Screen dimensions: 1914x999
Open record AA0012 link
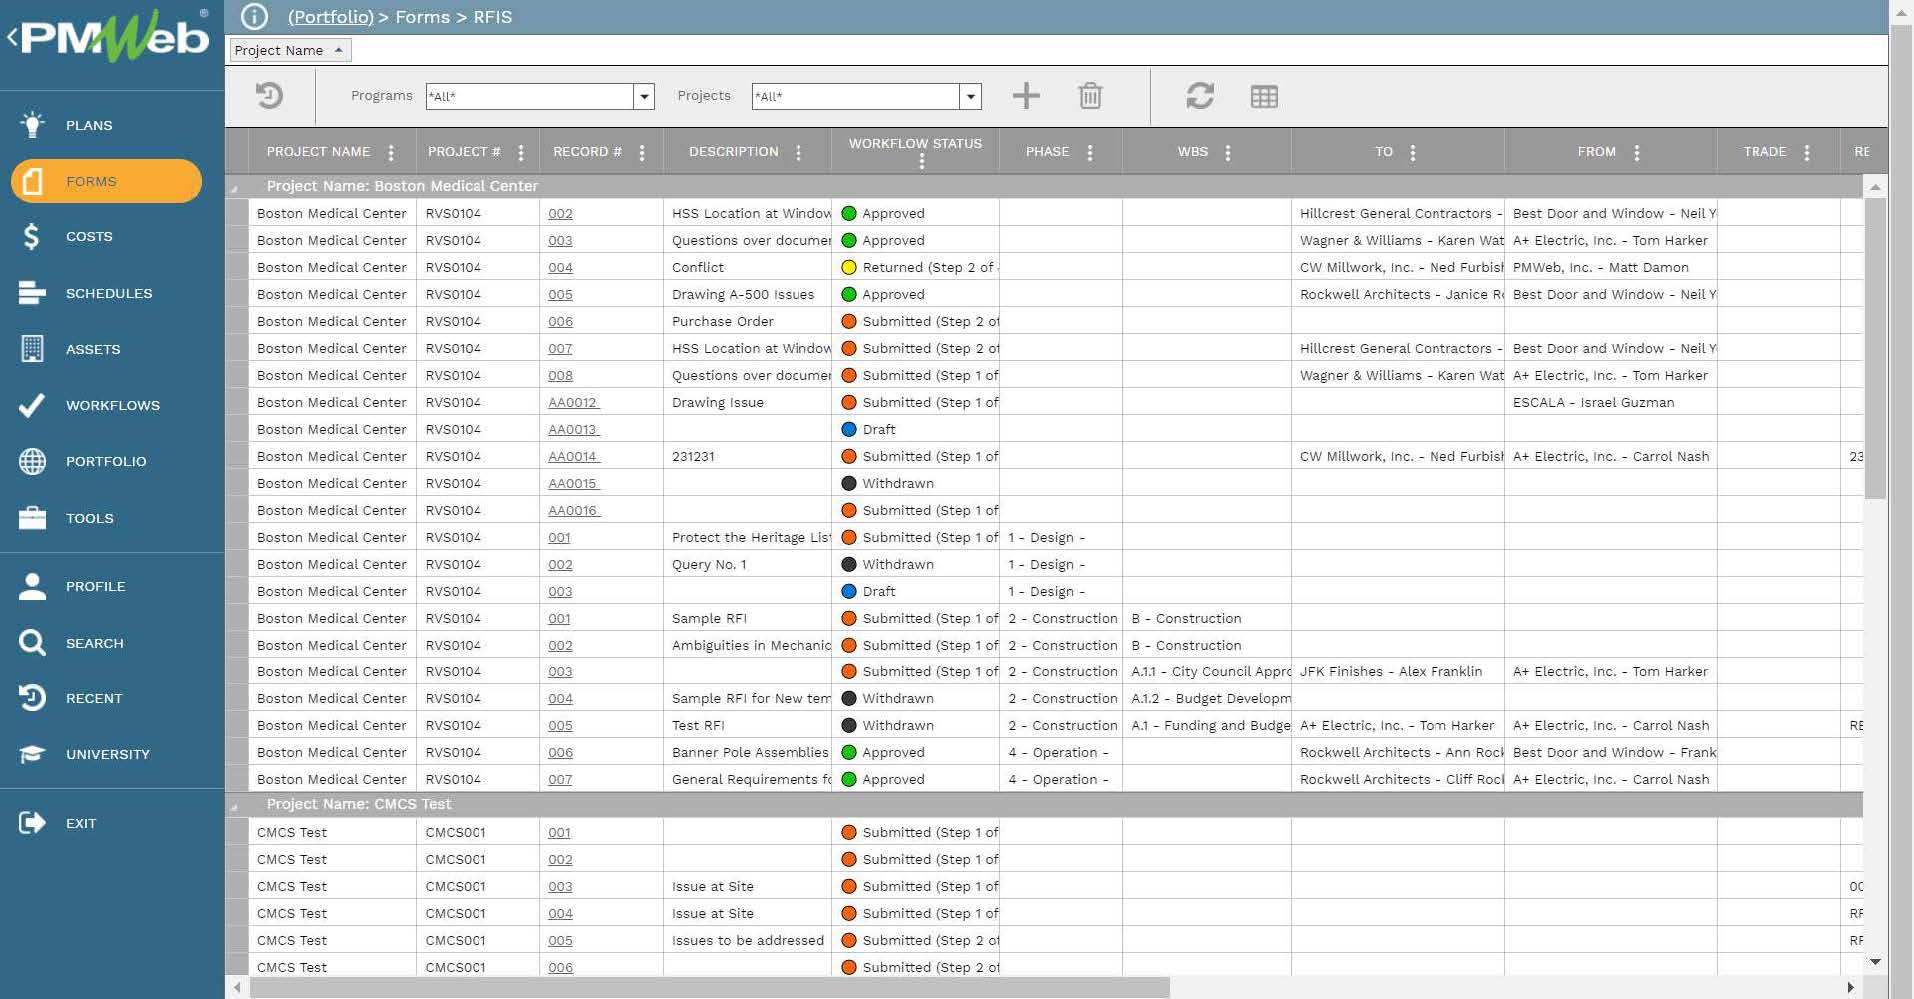pos(572,402)
